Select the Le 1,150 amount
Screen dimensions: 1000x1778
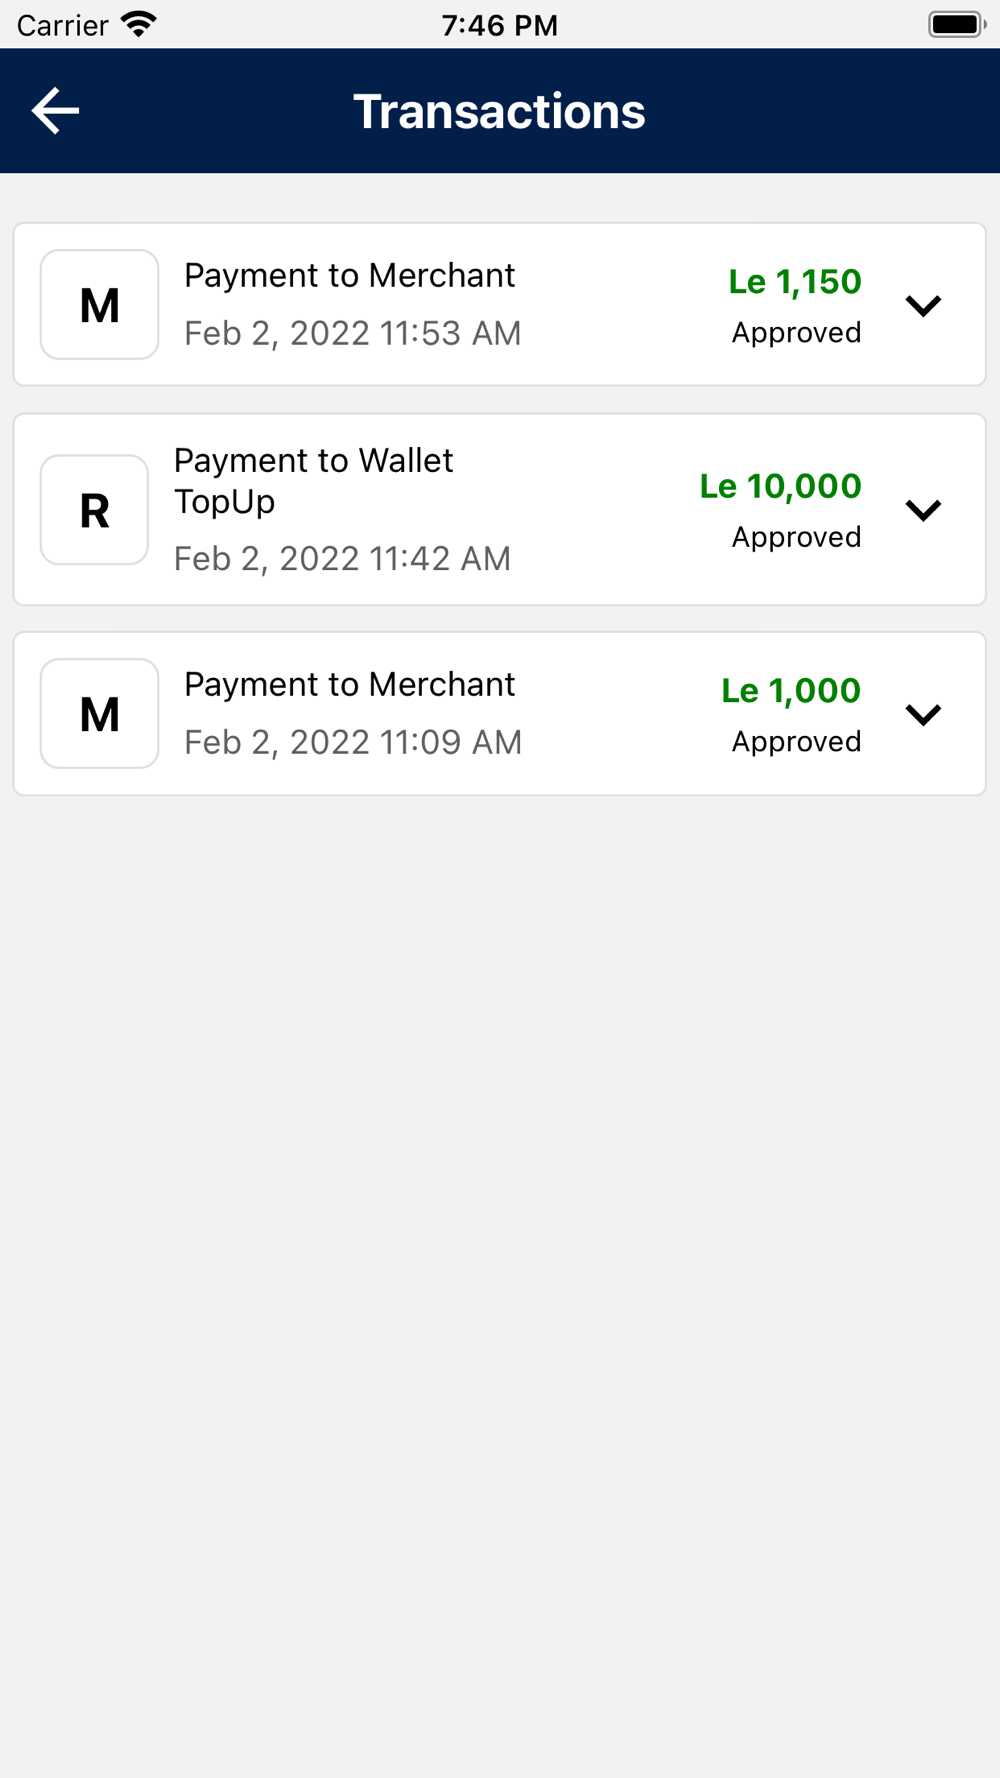click(795, 282)
